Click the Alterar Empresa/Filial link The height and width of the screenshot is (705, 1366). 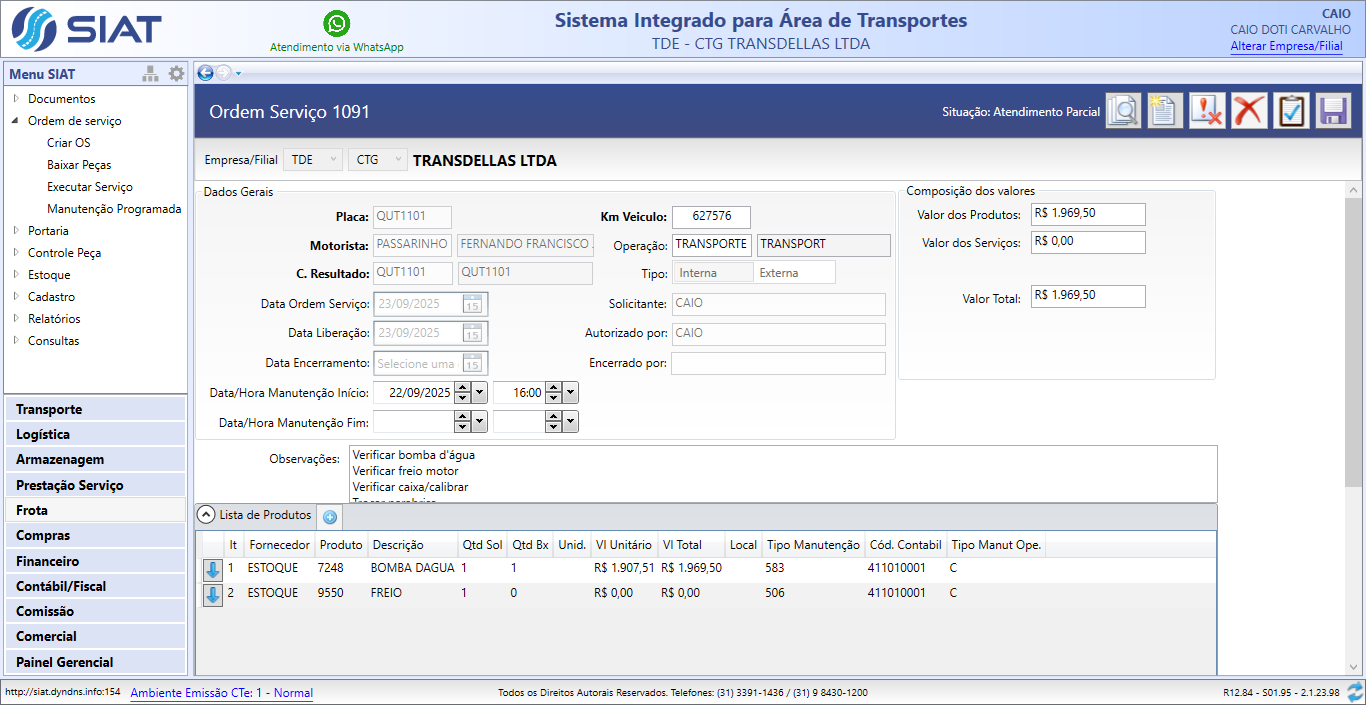[x=1286, y=46]
